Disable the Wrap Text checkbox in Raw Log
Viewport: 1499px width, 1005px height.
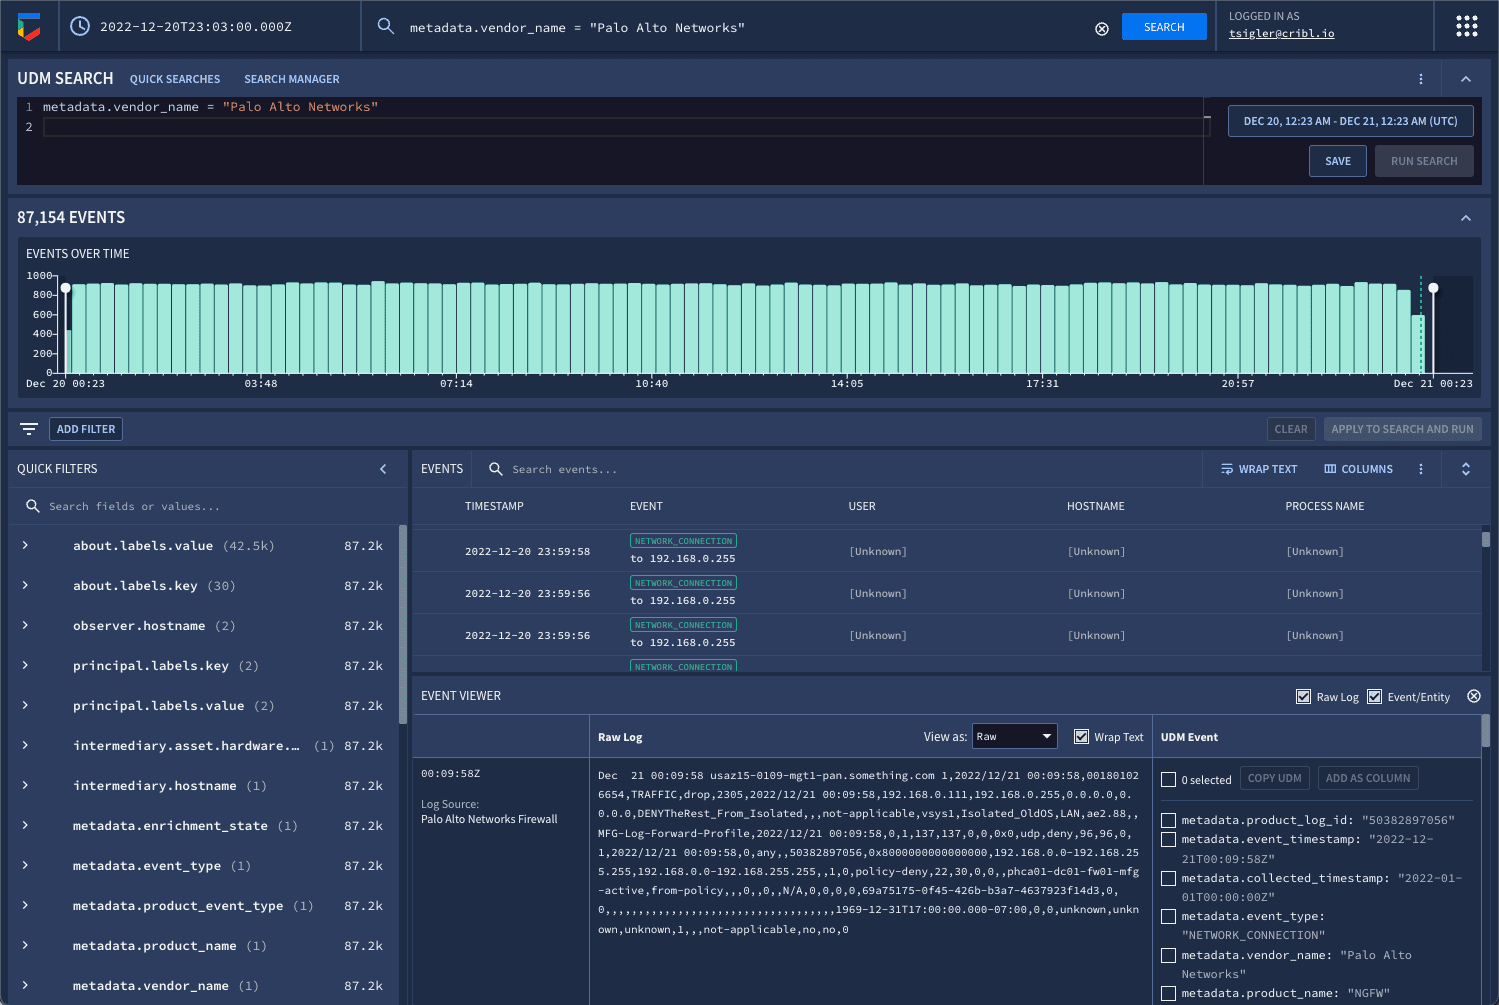point(1081,737)
